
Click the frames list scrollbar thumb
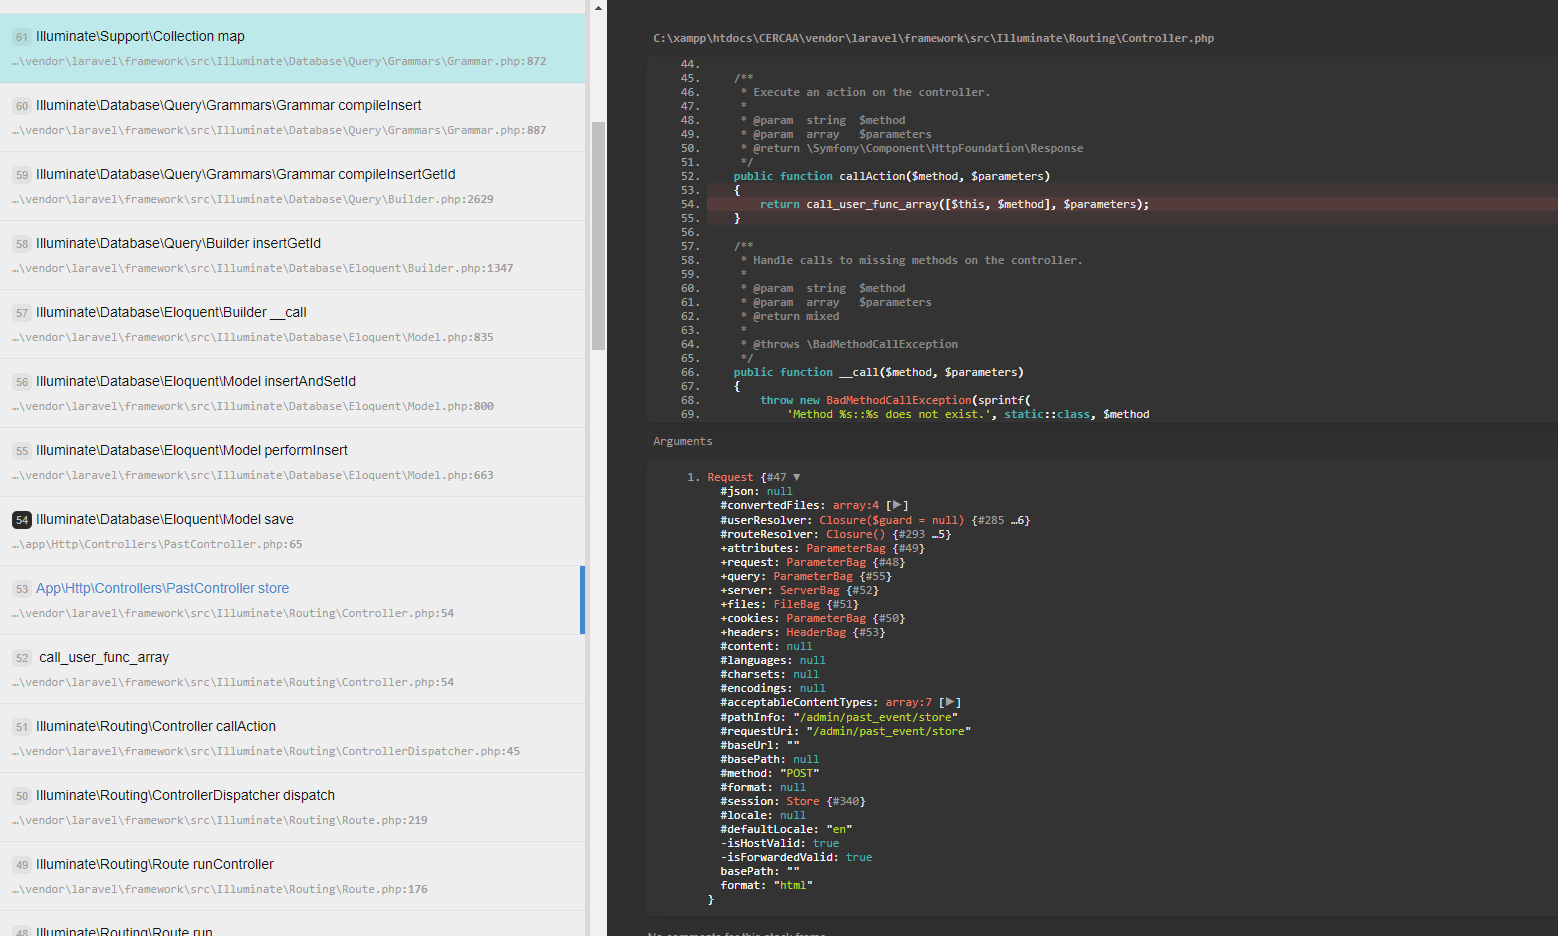point(598,236)
